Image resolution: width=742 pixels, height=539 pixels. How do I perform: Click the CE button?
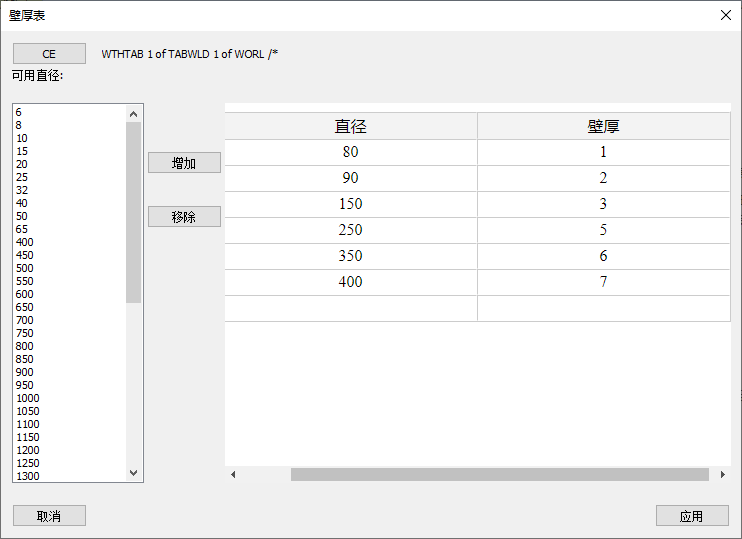49,54
